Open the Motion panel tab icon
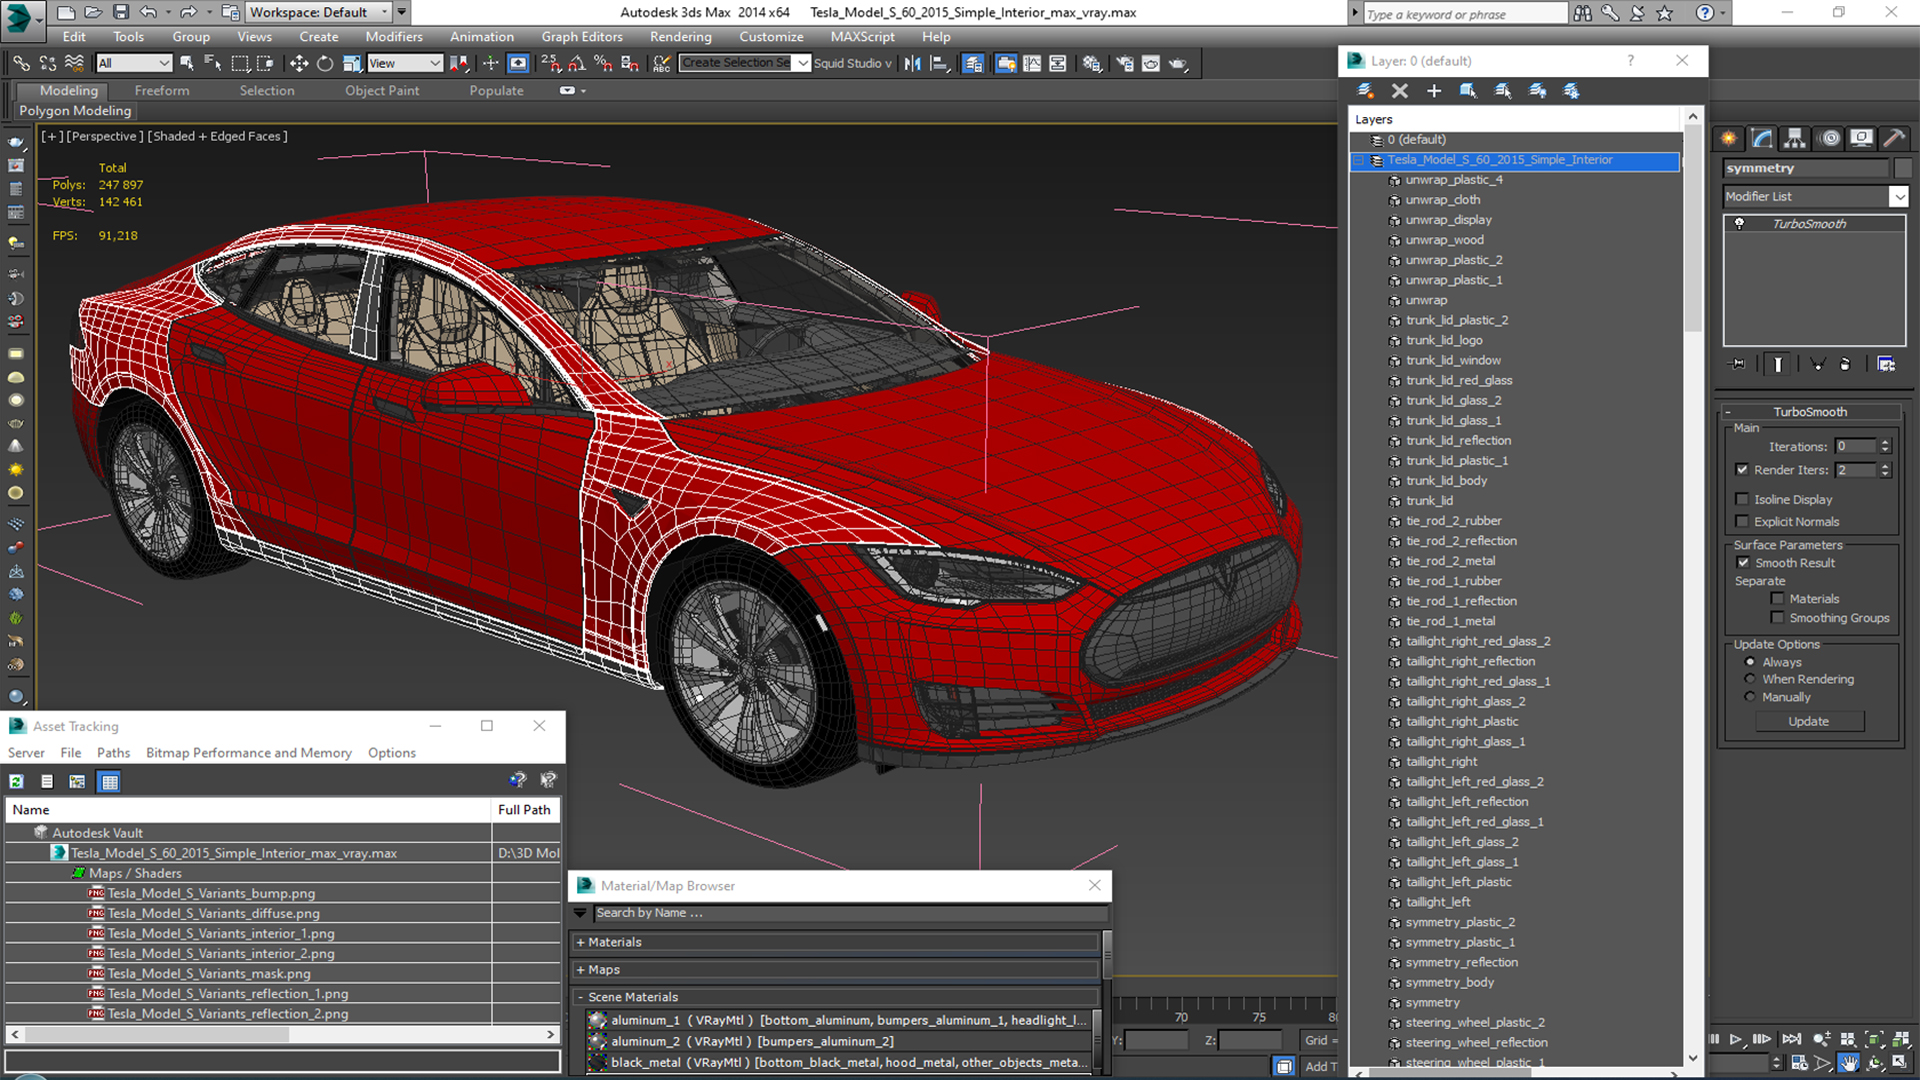 click(x=1830, y=138)
